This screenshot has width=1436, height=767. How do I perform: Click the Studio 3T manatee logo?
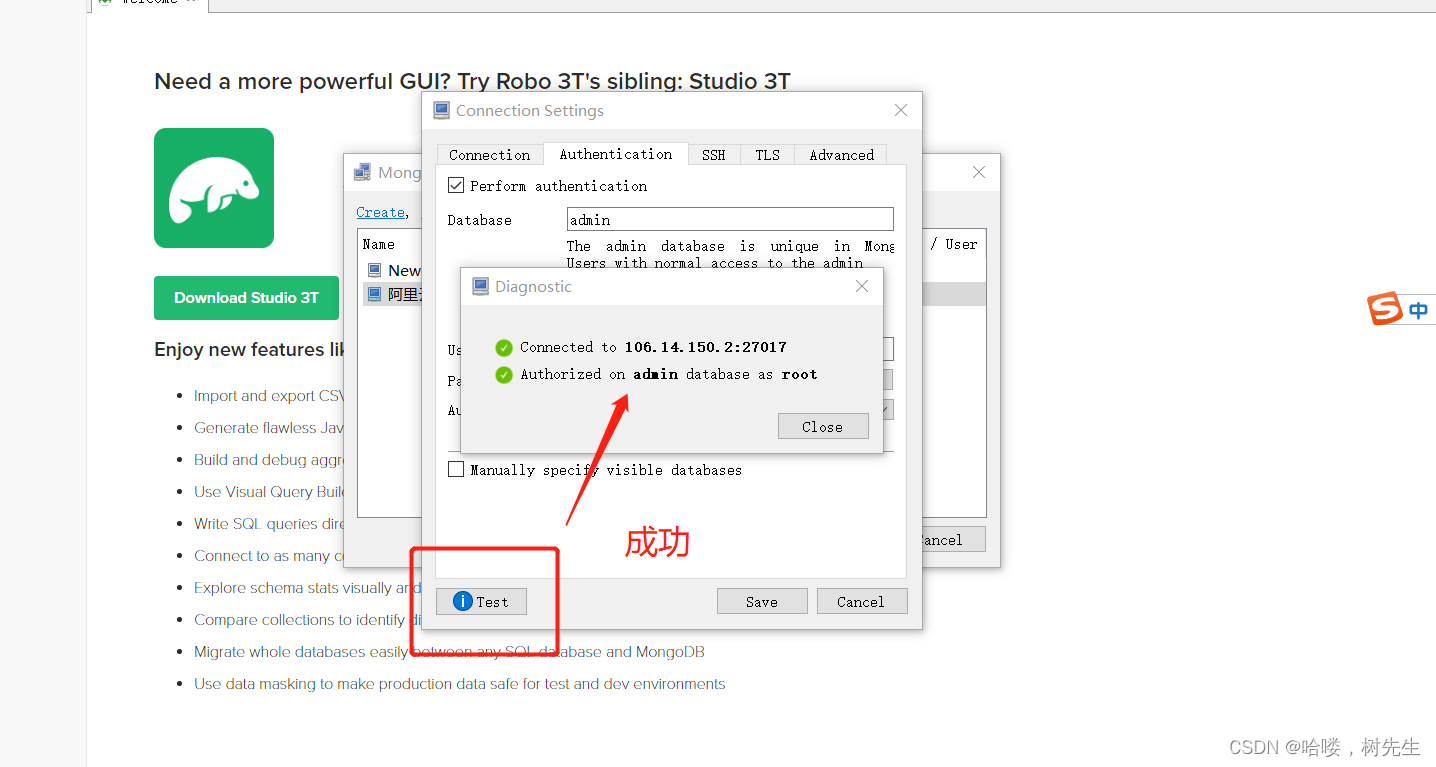tap(214, 188)
